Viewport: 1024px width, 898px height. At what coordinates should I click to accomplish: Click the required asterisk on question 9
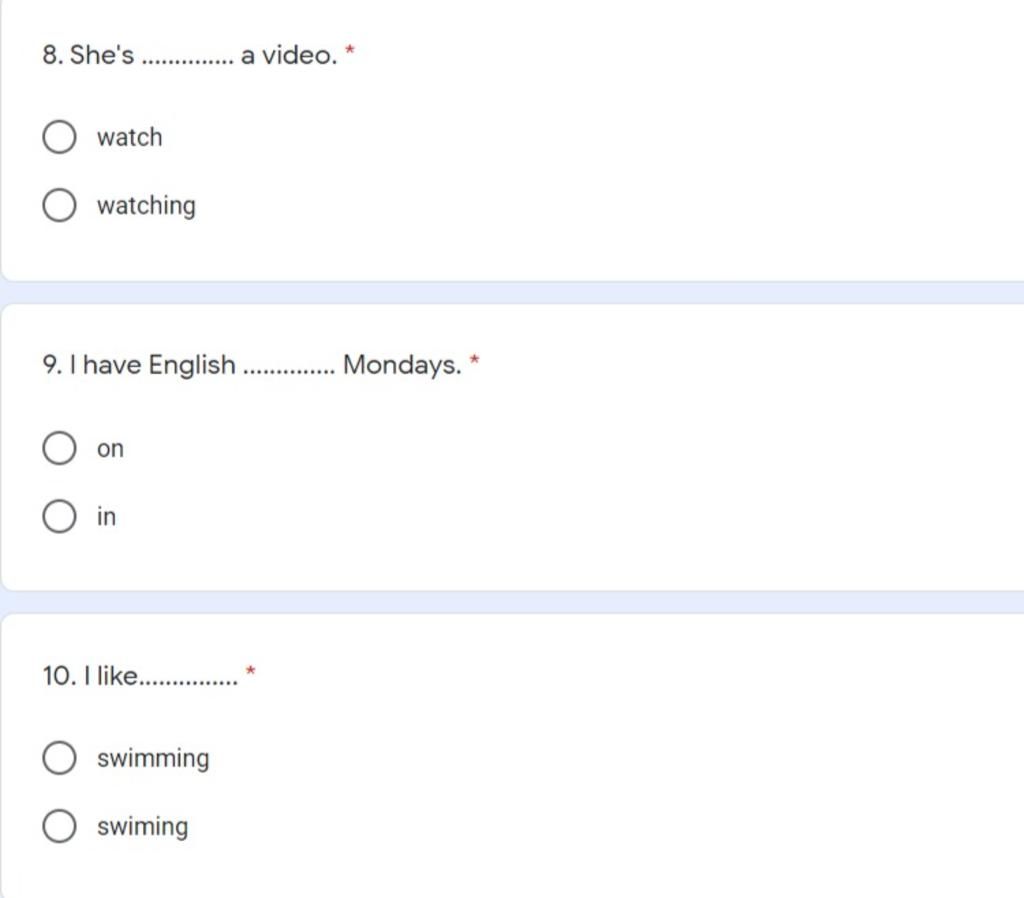click(474, 359)
